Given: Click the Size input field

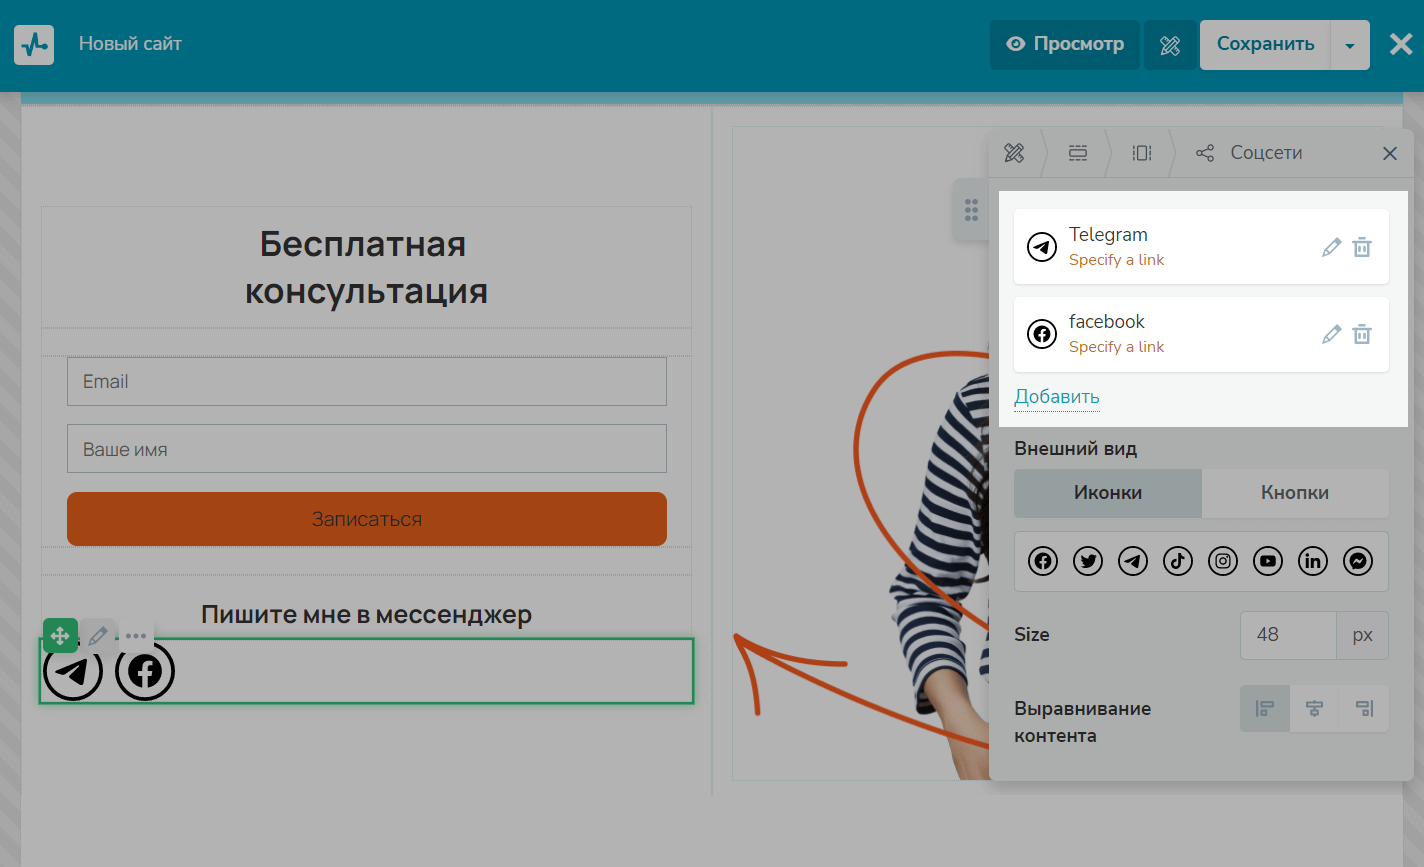Looking at the screenshot, I should click(1288, 635).
